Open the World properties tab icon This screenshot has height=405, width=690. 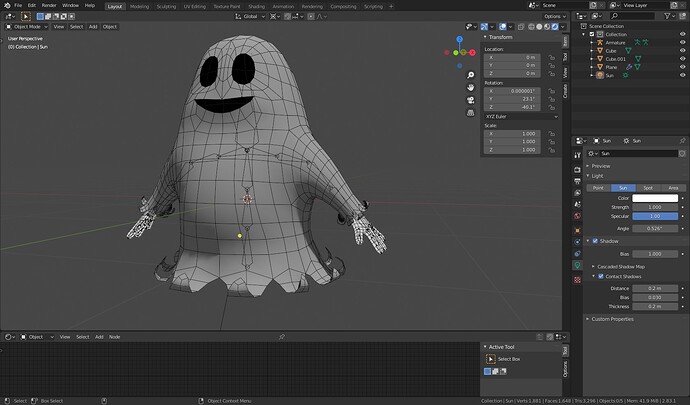pyautogui.click(x=577, y=216)
